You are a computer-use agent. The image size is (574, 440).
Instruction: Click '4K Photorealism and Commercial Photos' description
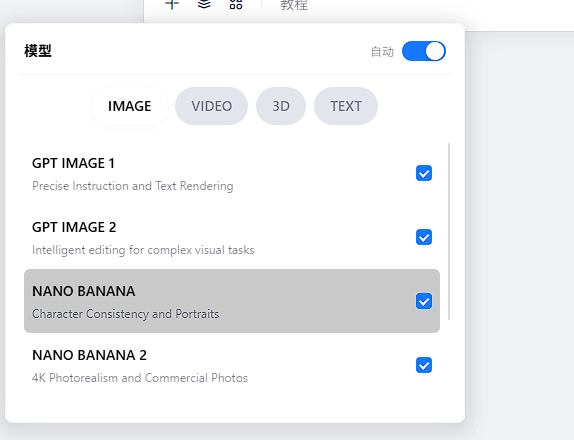[x=140, y=378]
